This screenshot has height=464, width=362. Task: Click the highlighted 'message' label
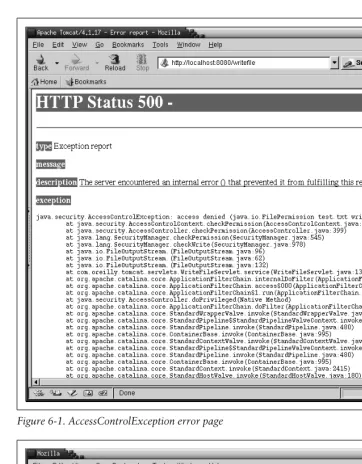pos(51,164)
